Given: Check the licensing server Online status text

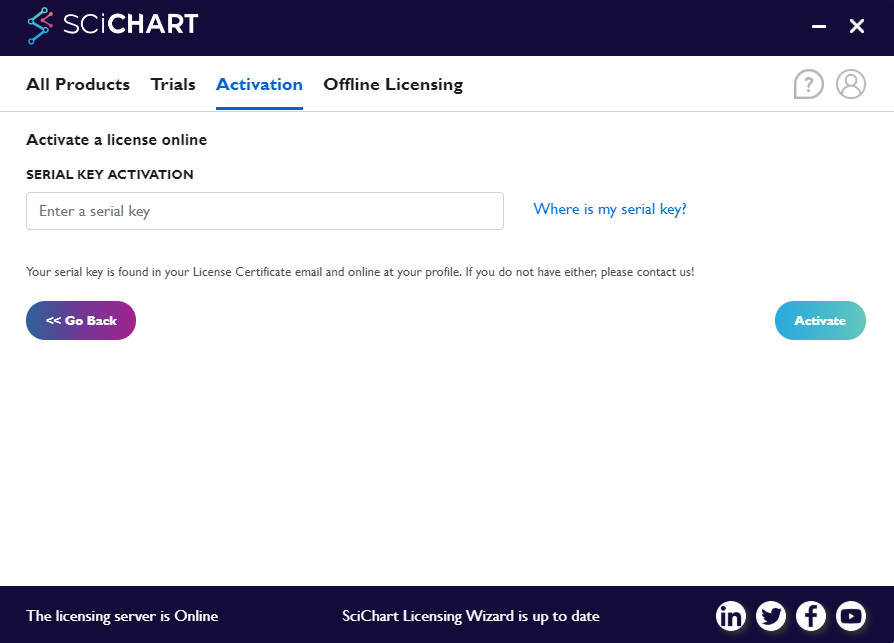Looking at the screenshot, I should tap(122, 616).
